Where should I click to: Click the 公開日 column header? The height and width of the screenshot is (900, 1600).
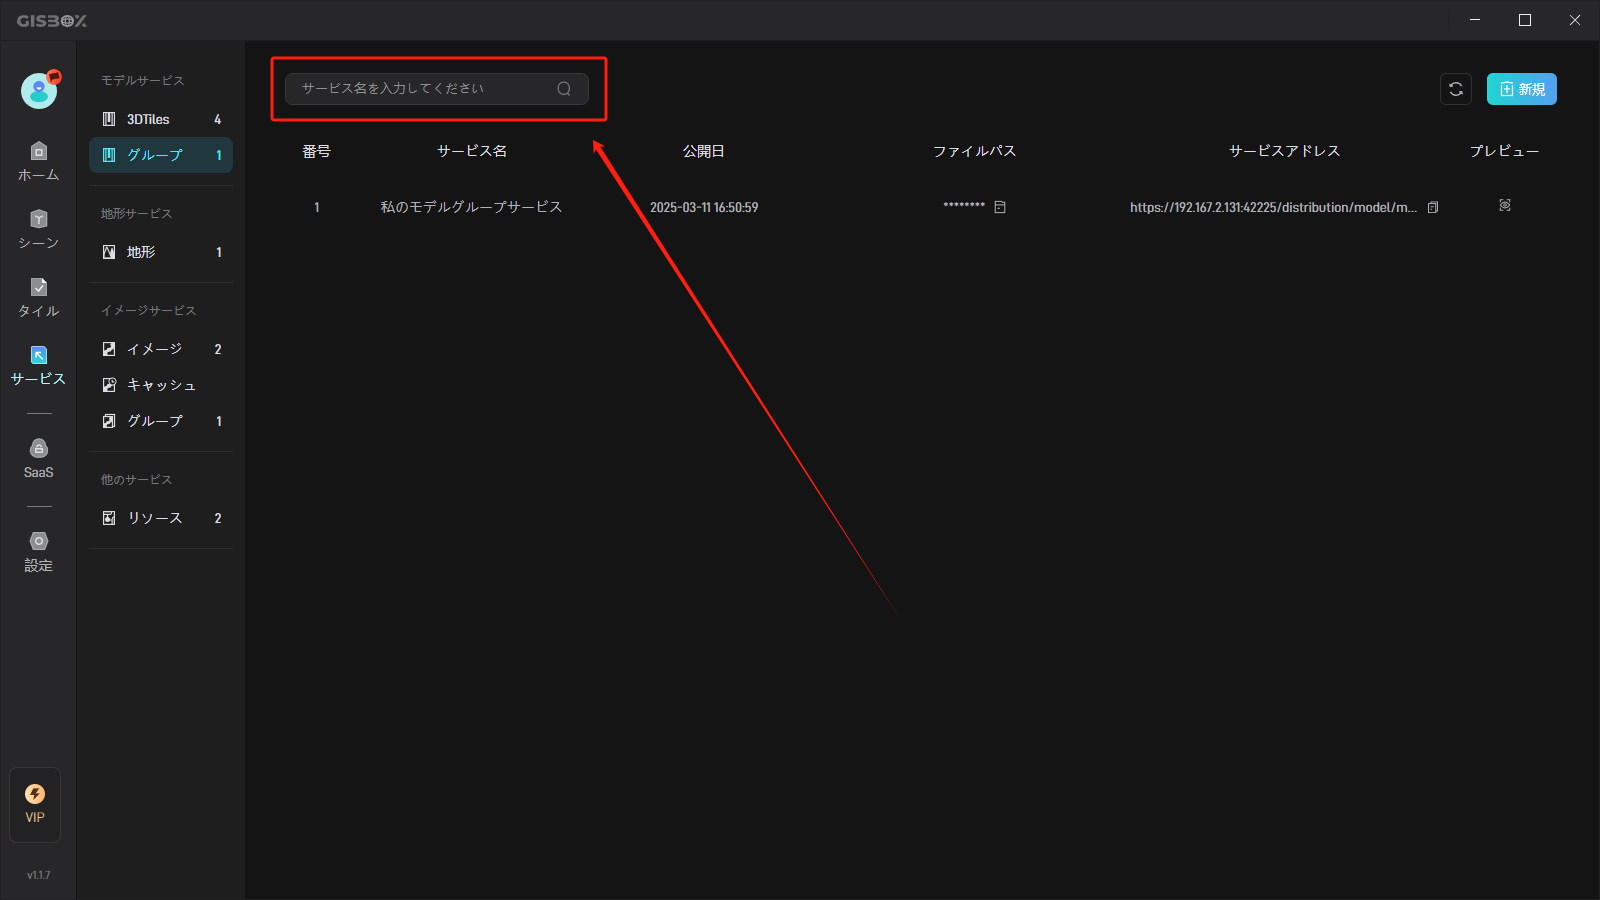coord(704,151)
